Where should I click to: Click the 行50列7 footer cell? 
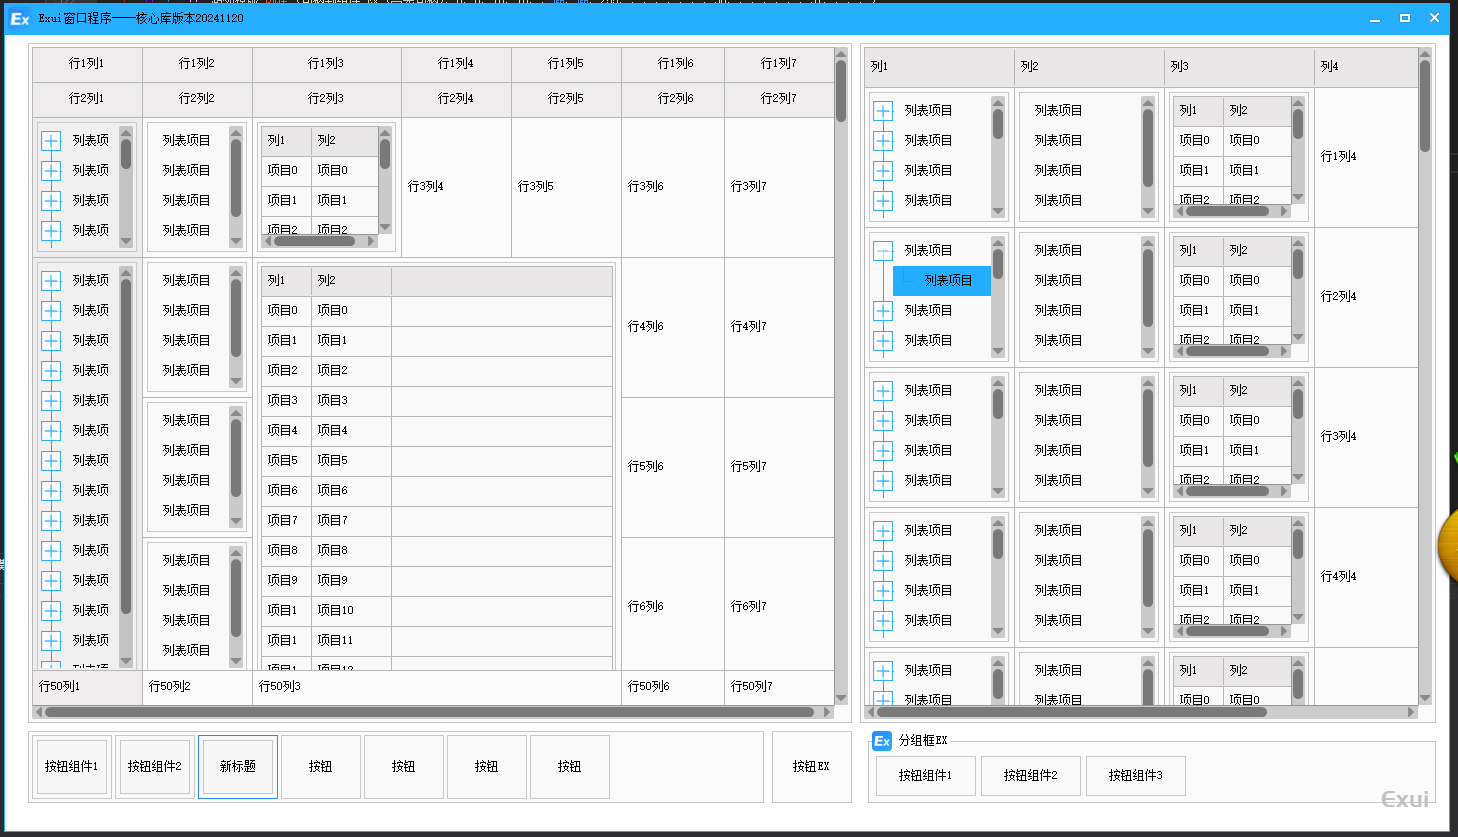[x=779, y=687]
